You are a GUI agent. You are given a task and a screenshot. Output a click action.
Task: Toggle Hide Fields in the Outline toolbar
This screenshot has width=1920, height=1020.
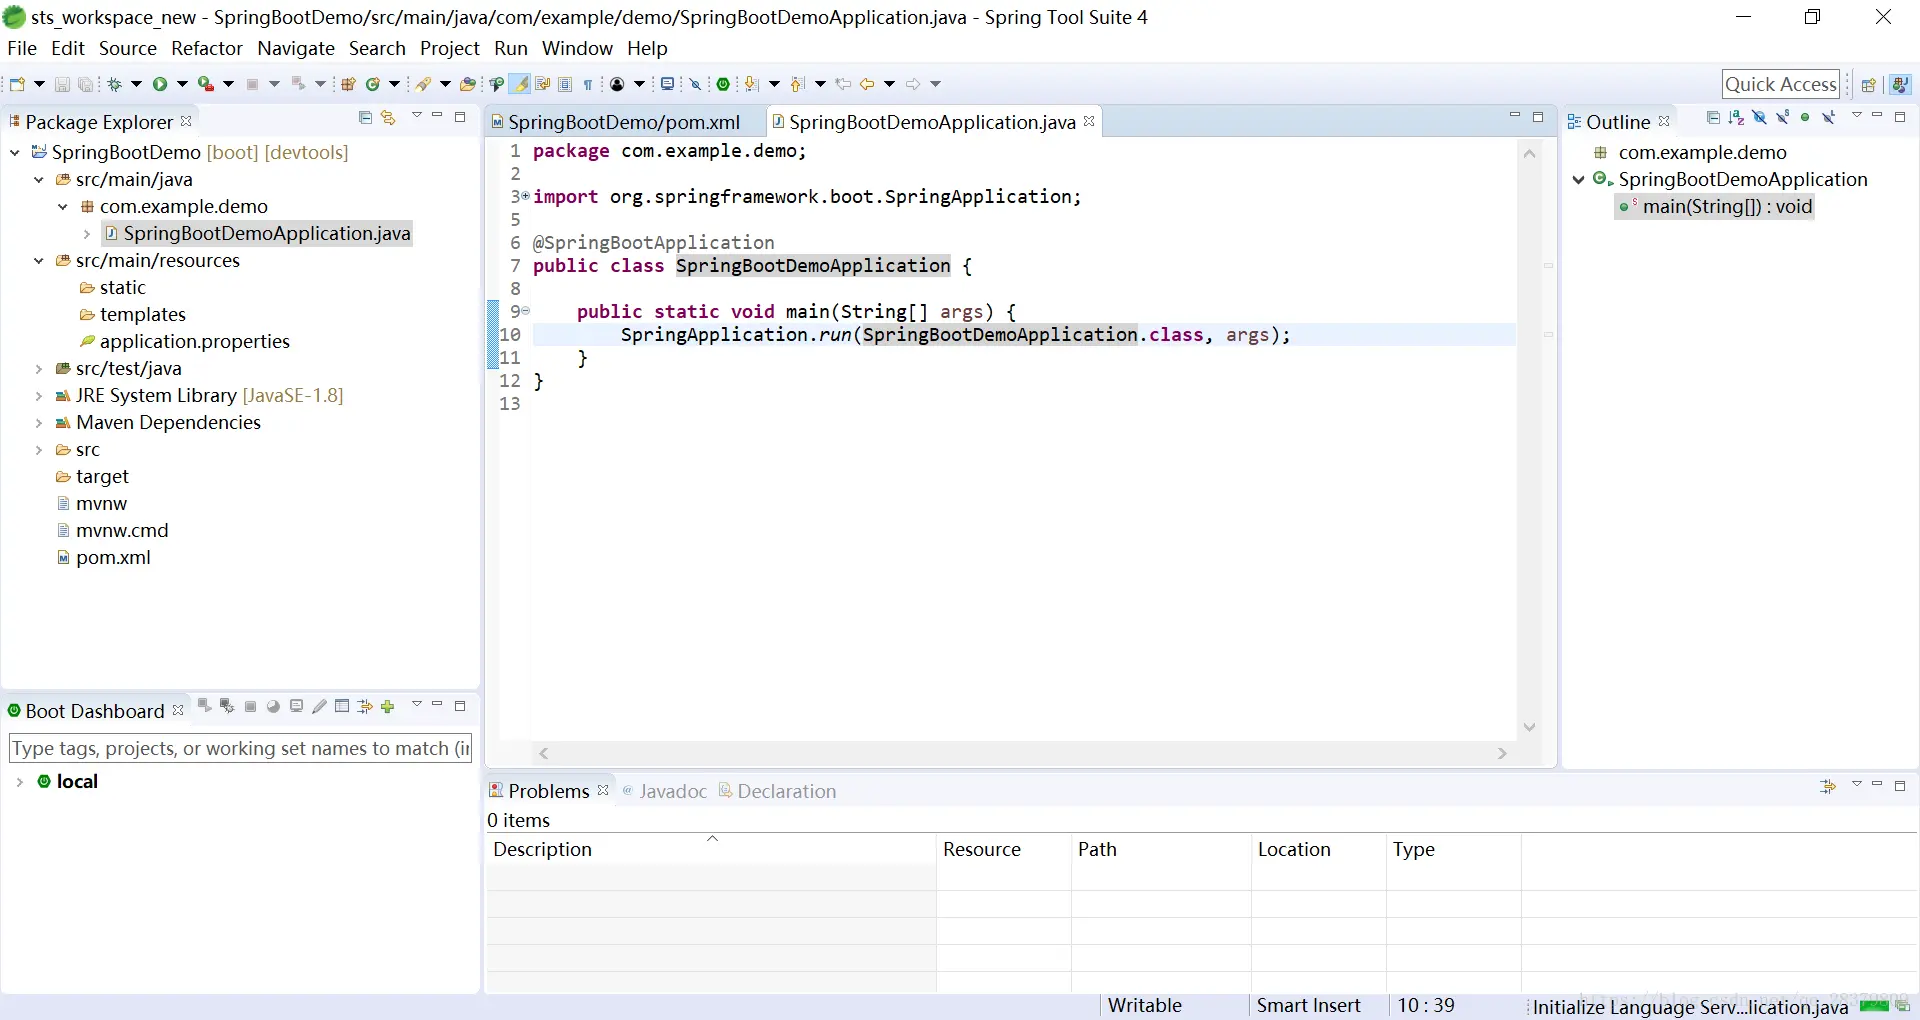click(x=1759, y=118)
